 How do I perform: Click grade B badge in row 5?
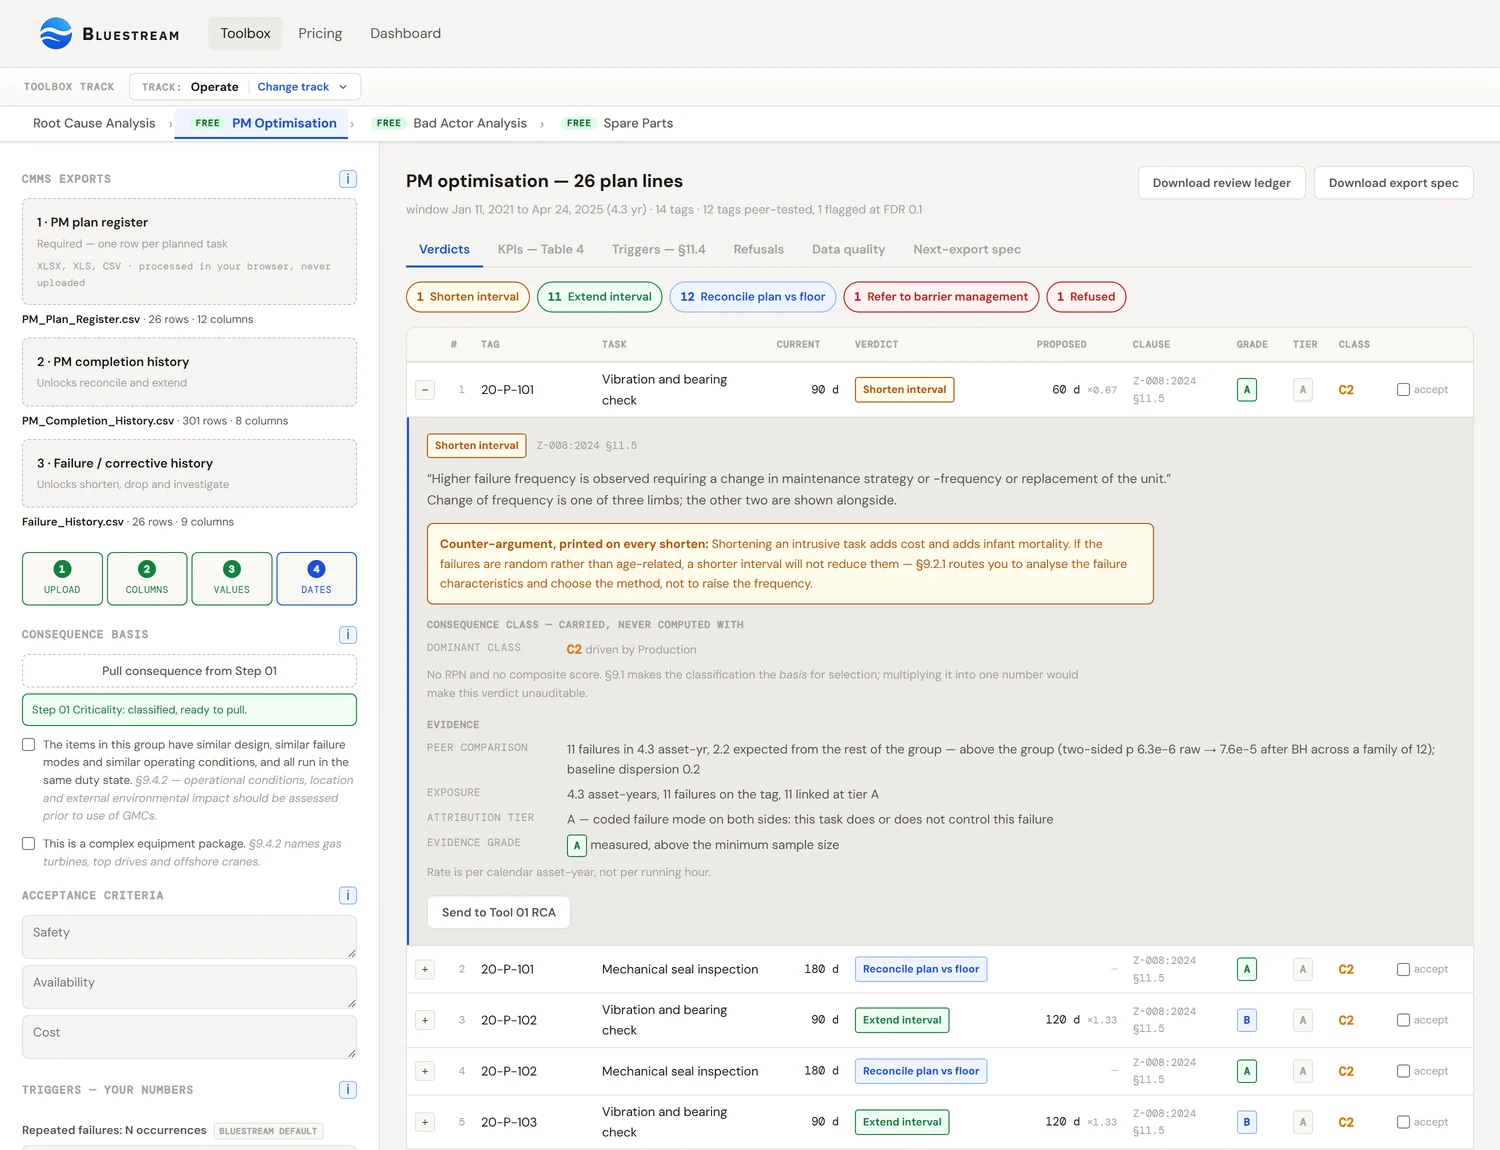[1246, 1122]
